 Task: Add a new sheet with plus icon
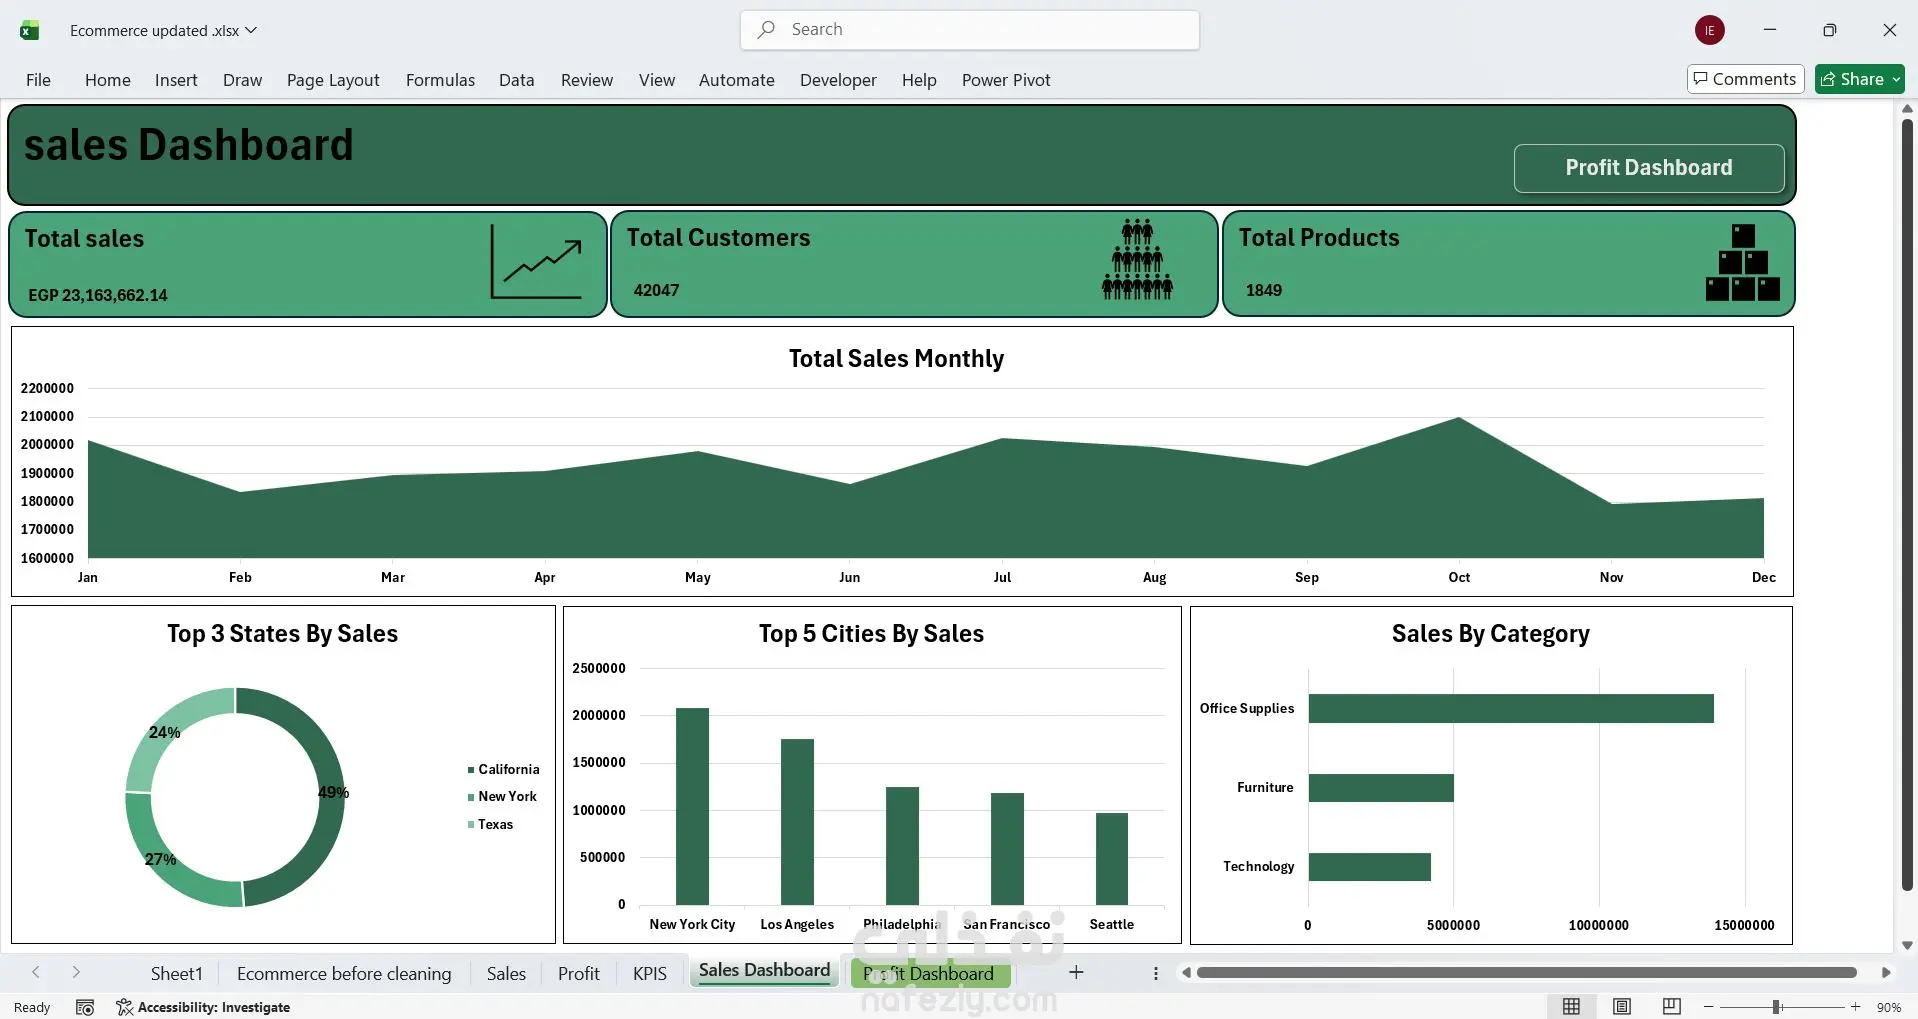point(1076,972)
